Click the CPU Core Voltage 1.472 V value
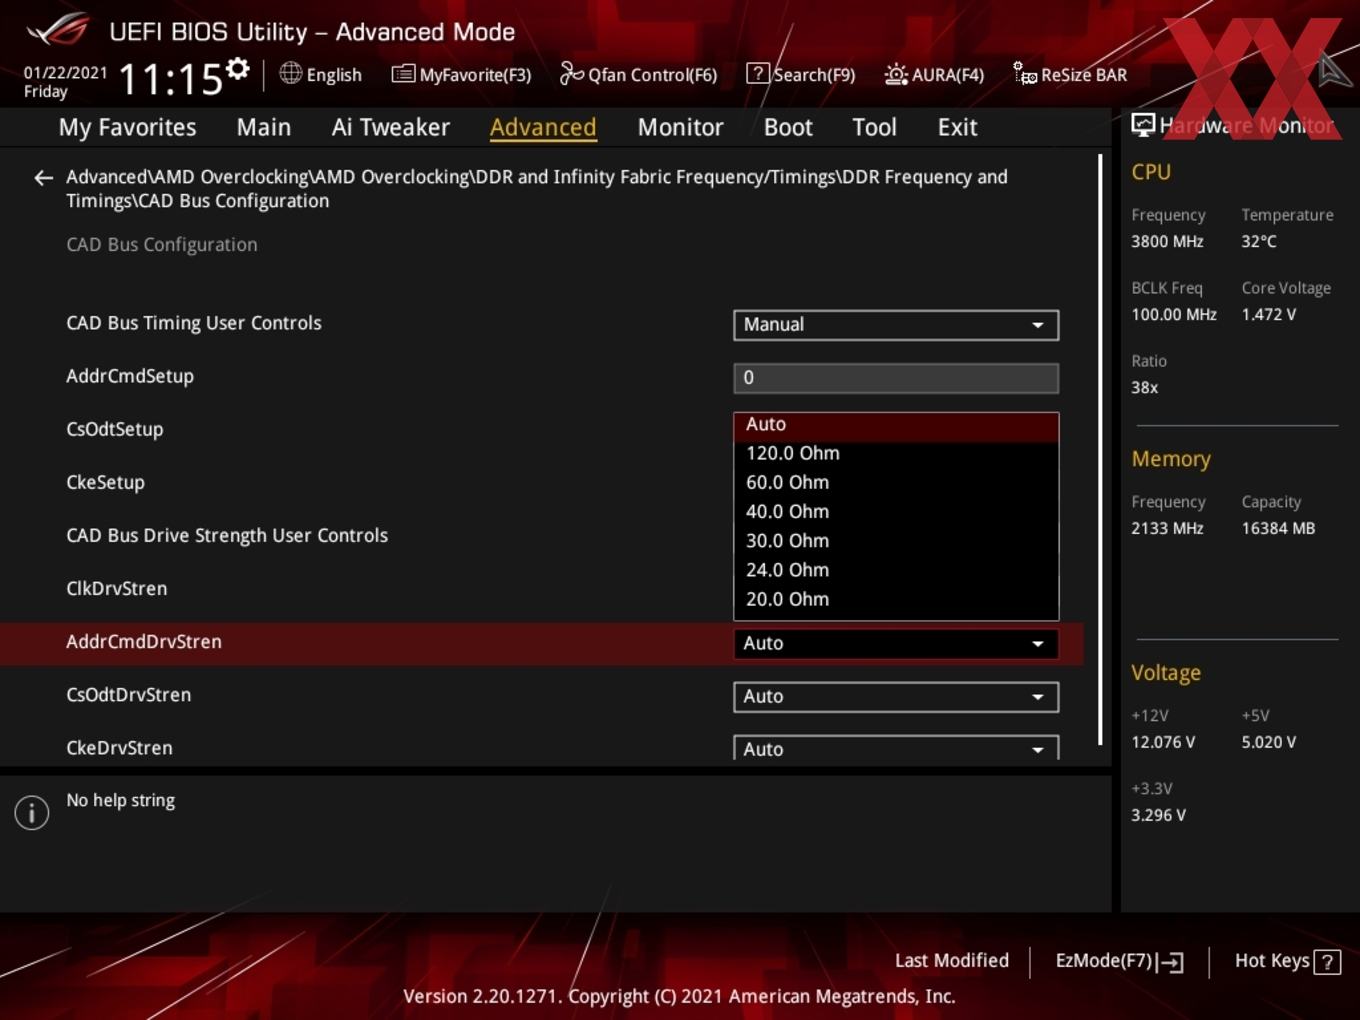 1269,314
